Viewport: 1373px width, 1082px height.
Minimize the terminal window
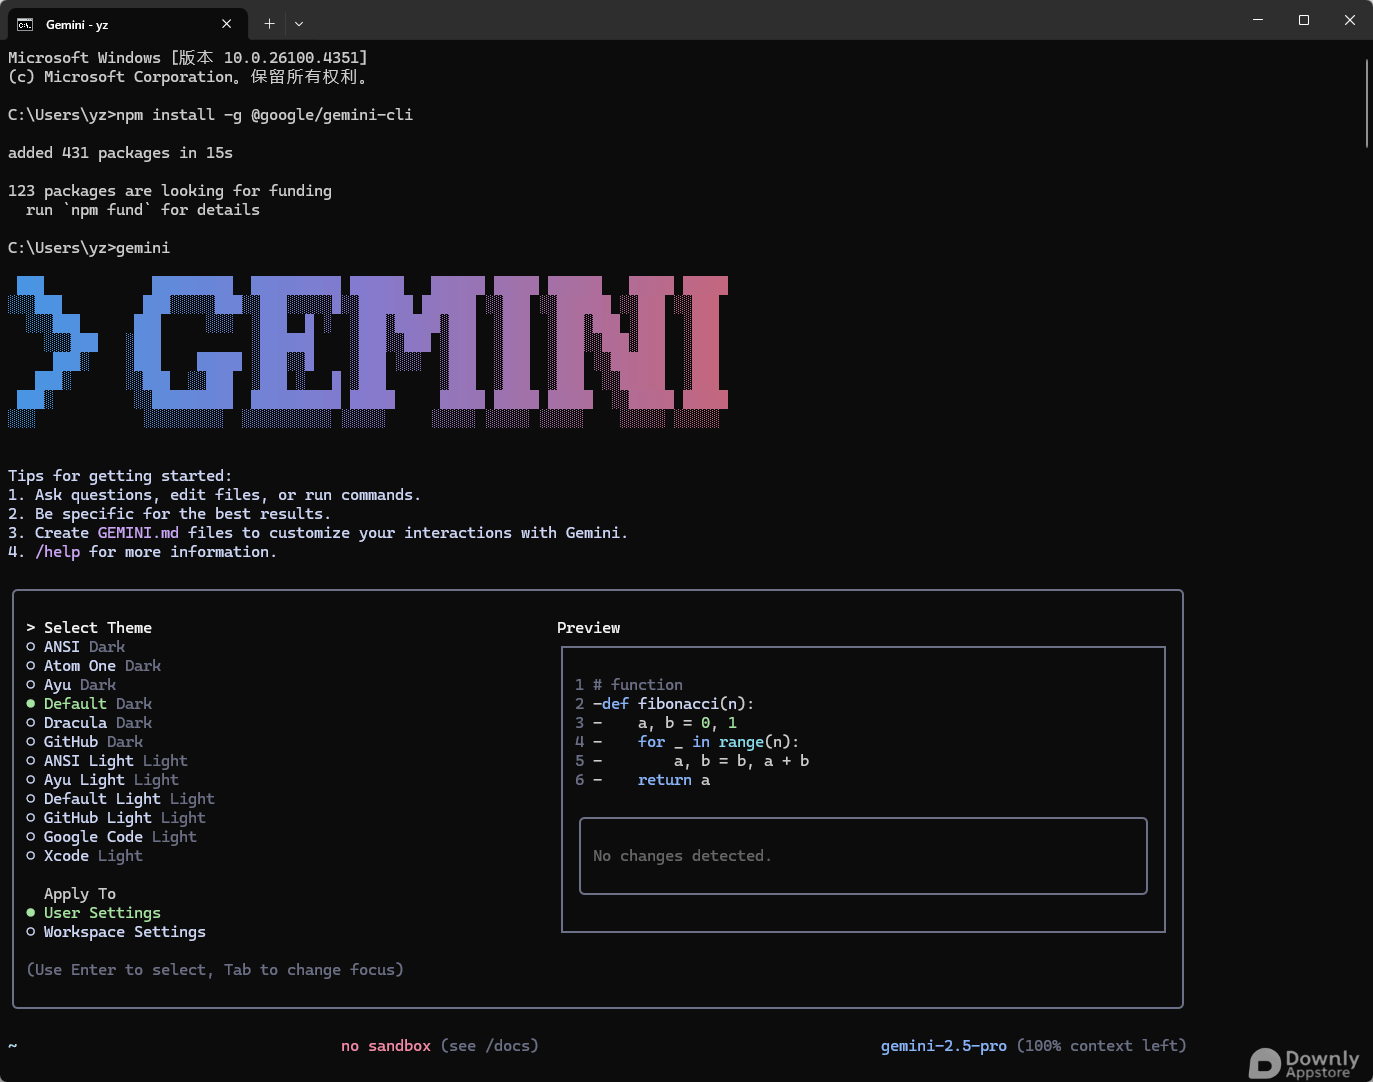click(1258, 20)
